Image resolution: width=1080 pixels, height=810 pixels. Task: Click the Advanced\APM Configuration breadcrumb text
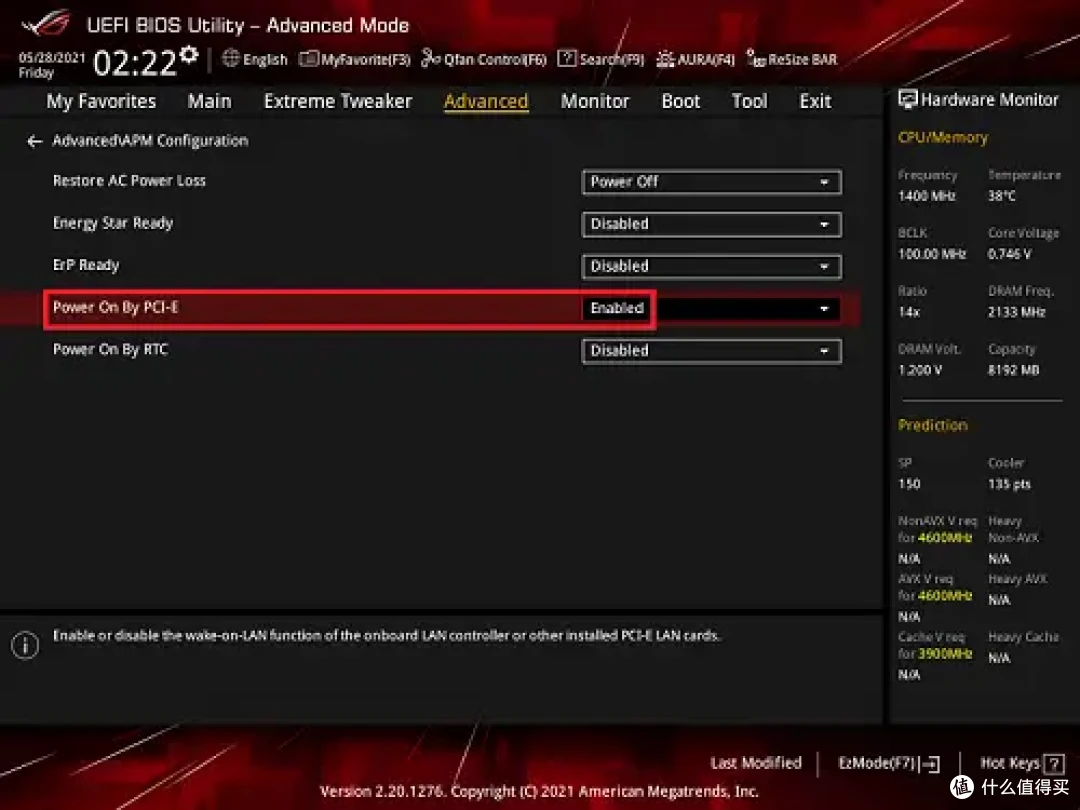(150, 141)
